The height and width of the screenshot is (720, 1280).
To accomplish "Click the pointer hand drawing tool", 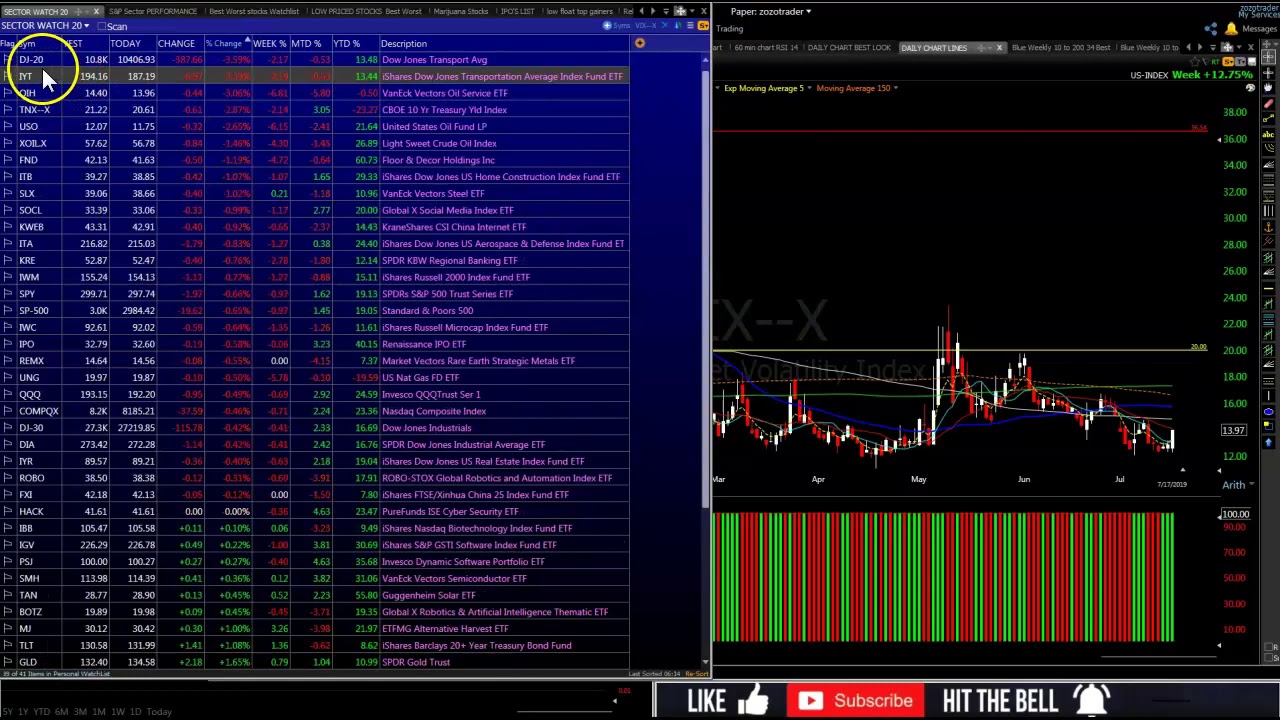I will tap(1268, 88).
